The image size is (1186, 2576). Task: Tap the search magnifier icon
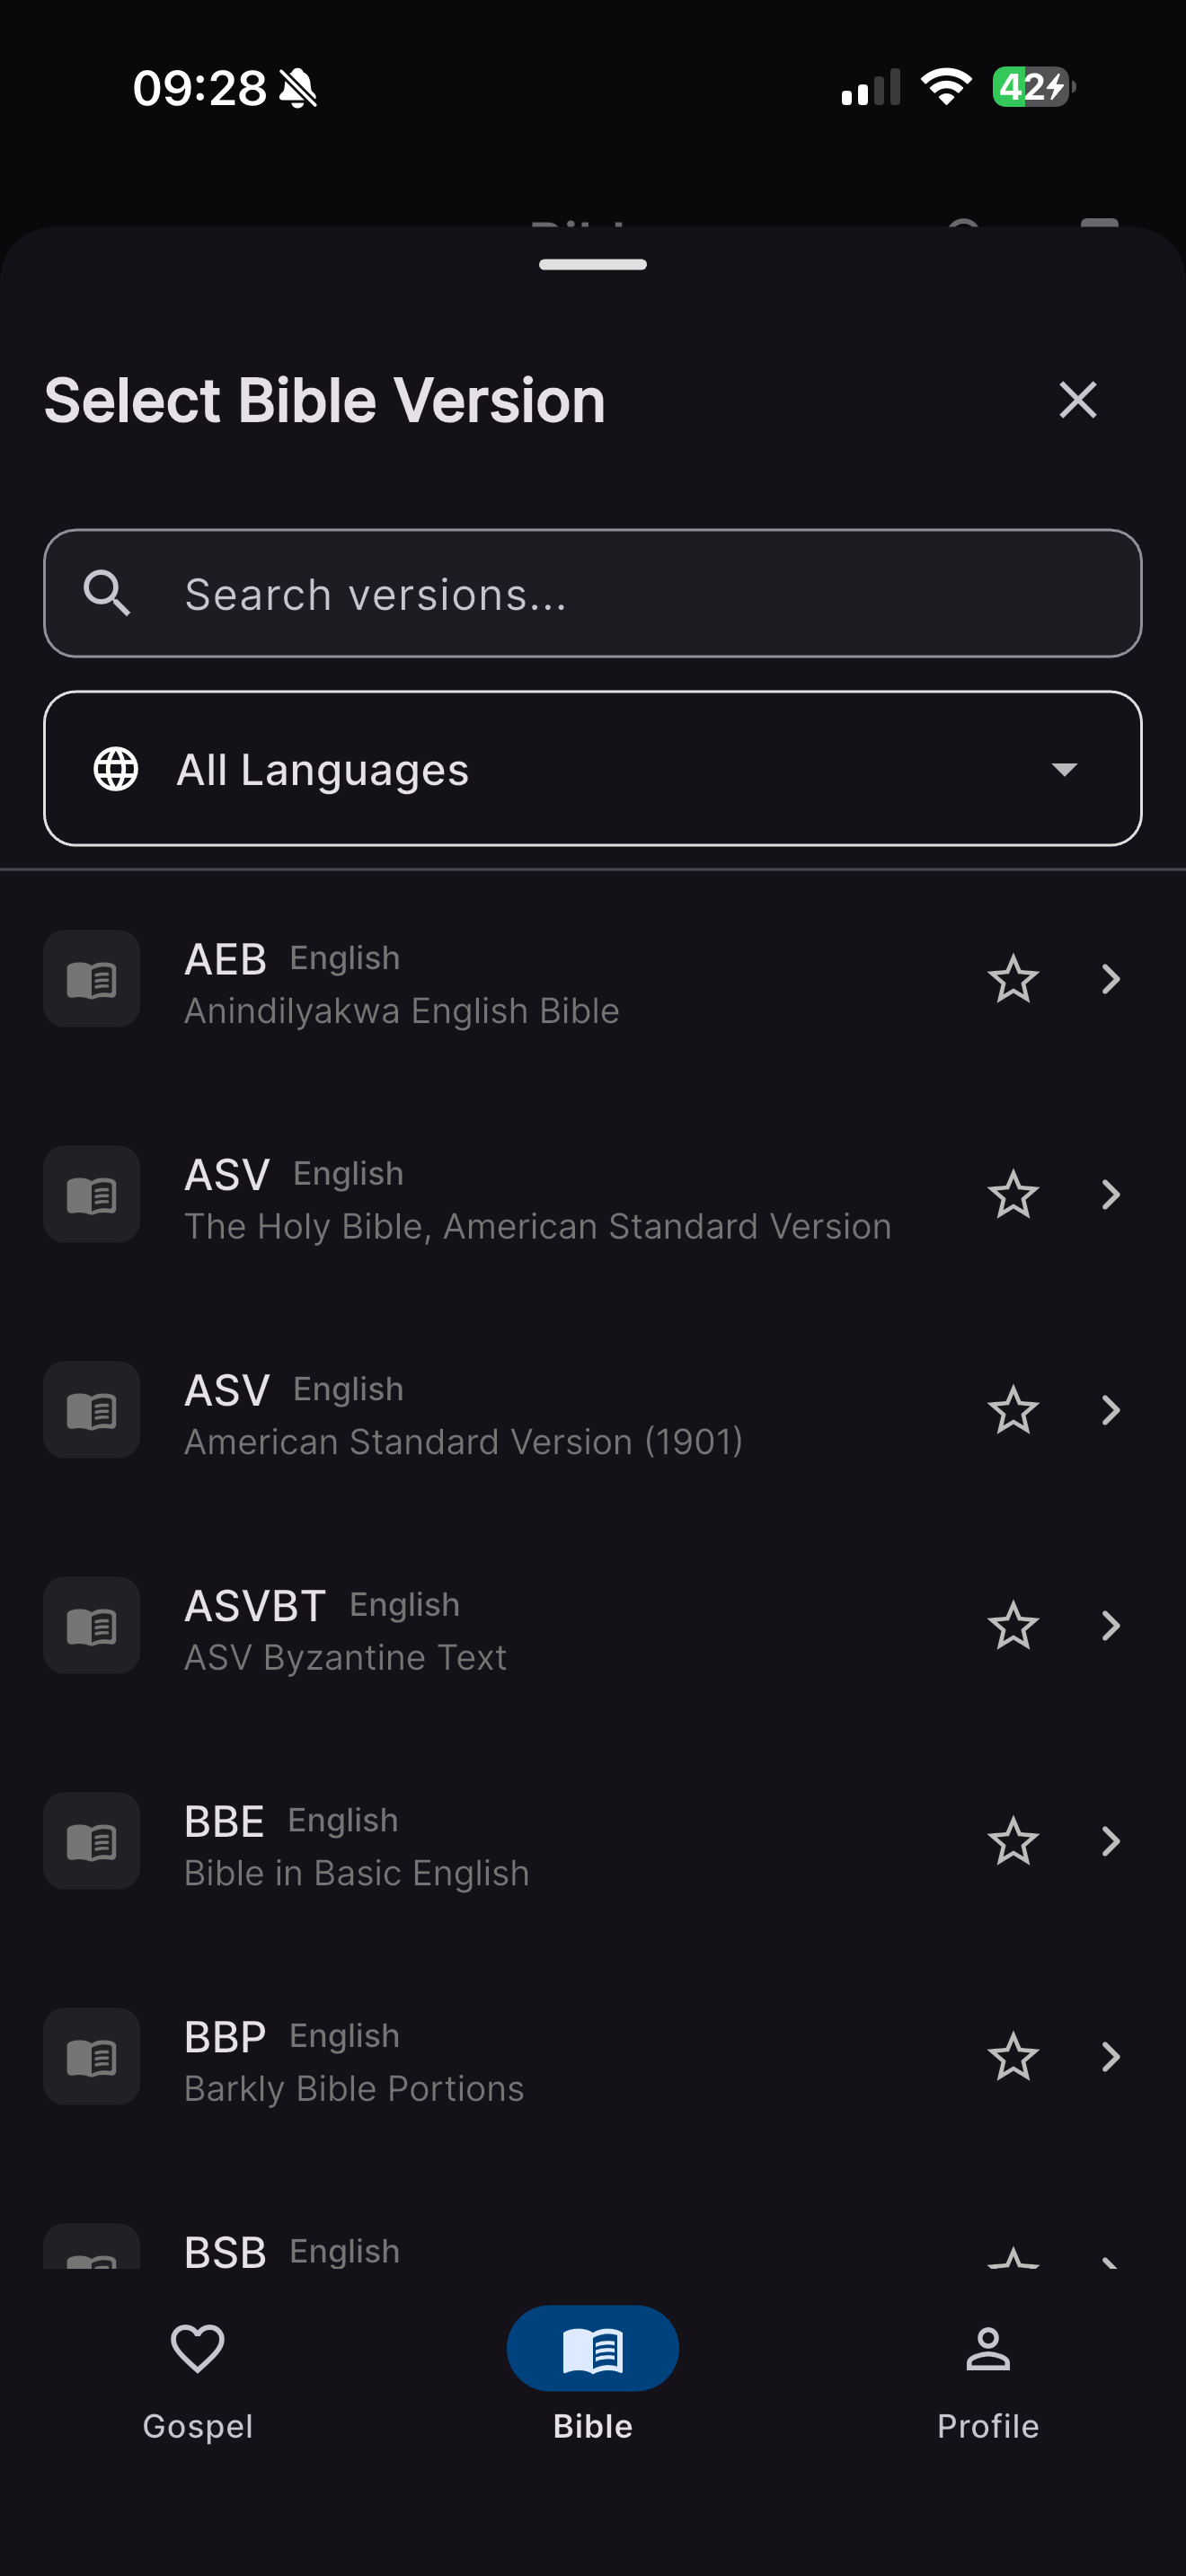click(x=107, y=594)
